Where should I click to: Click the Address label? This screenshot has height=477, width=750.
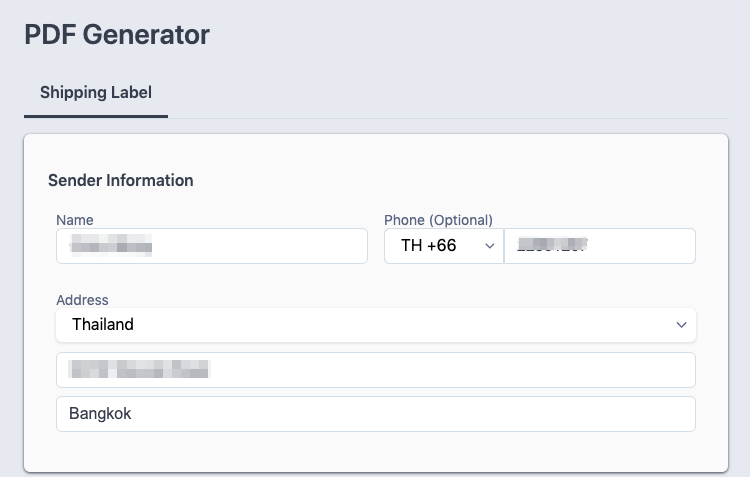point(82,300)
